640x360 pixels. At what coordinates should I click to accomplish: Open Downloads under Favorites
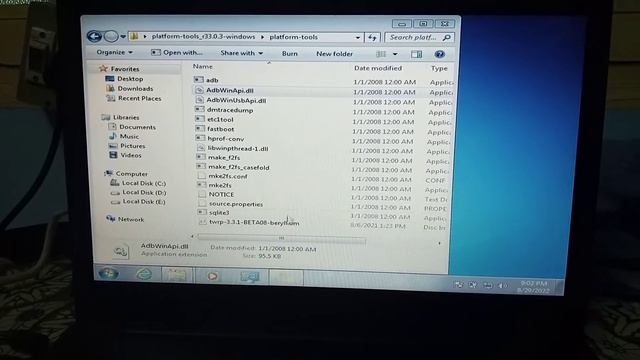130,89
